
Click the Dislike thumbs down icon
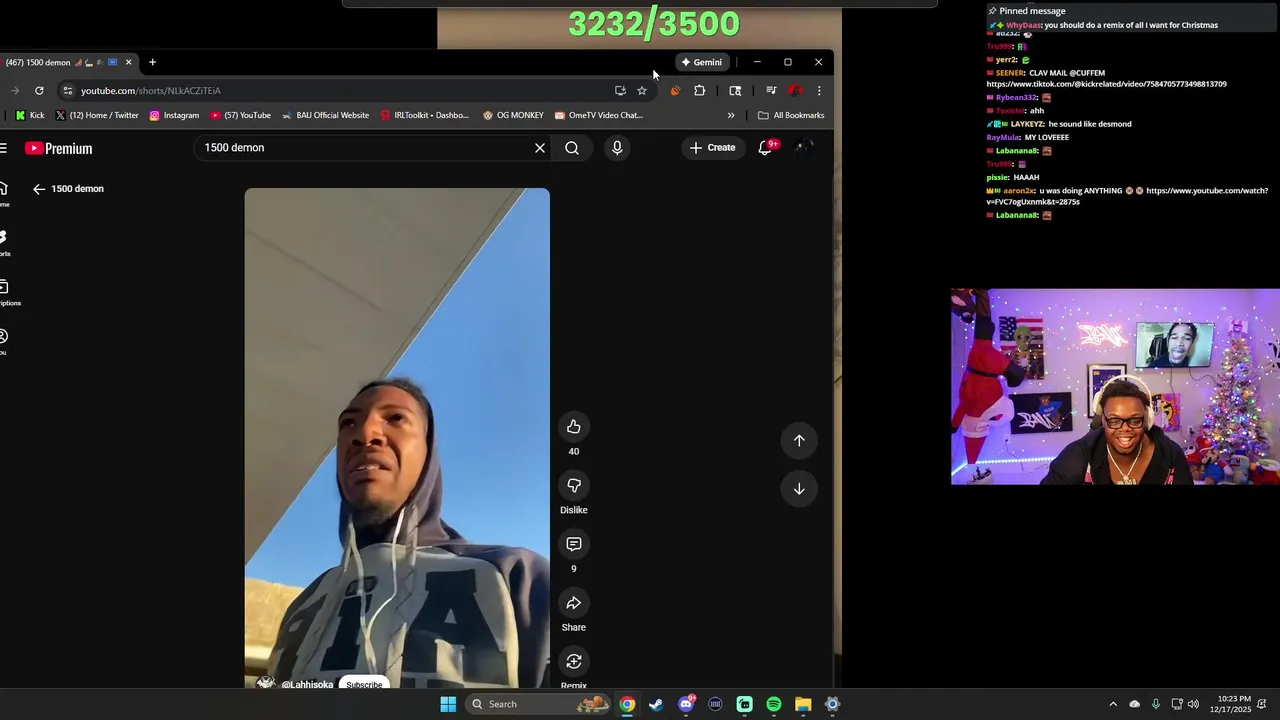(574, 486)
